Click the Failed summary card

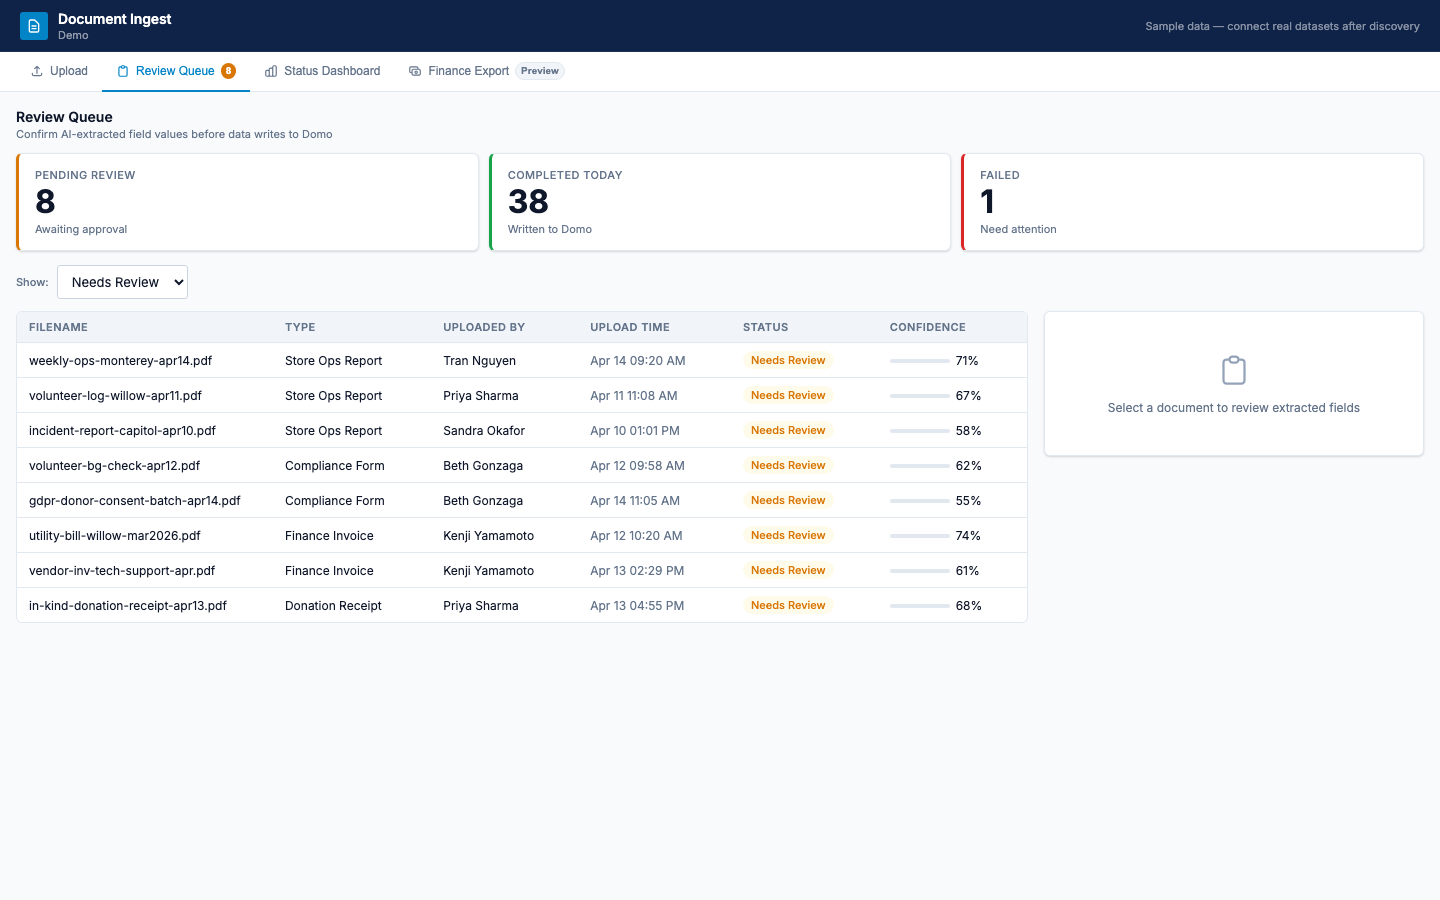pos(1192,202)
